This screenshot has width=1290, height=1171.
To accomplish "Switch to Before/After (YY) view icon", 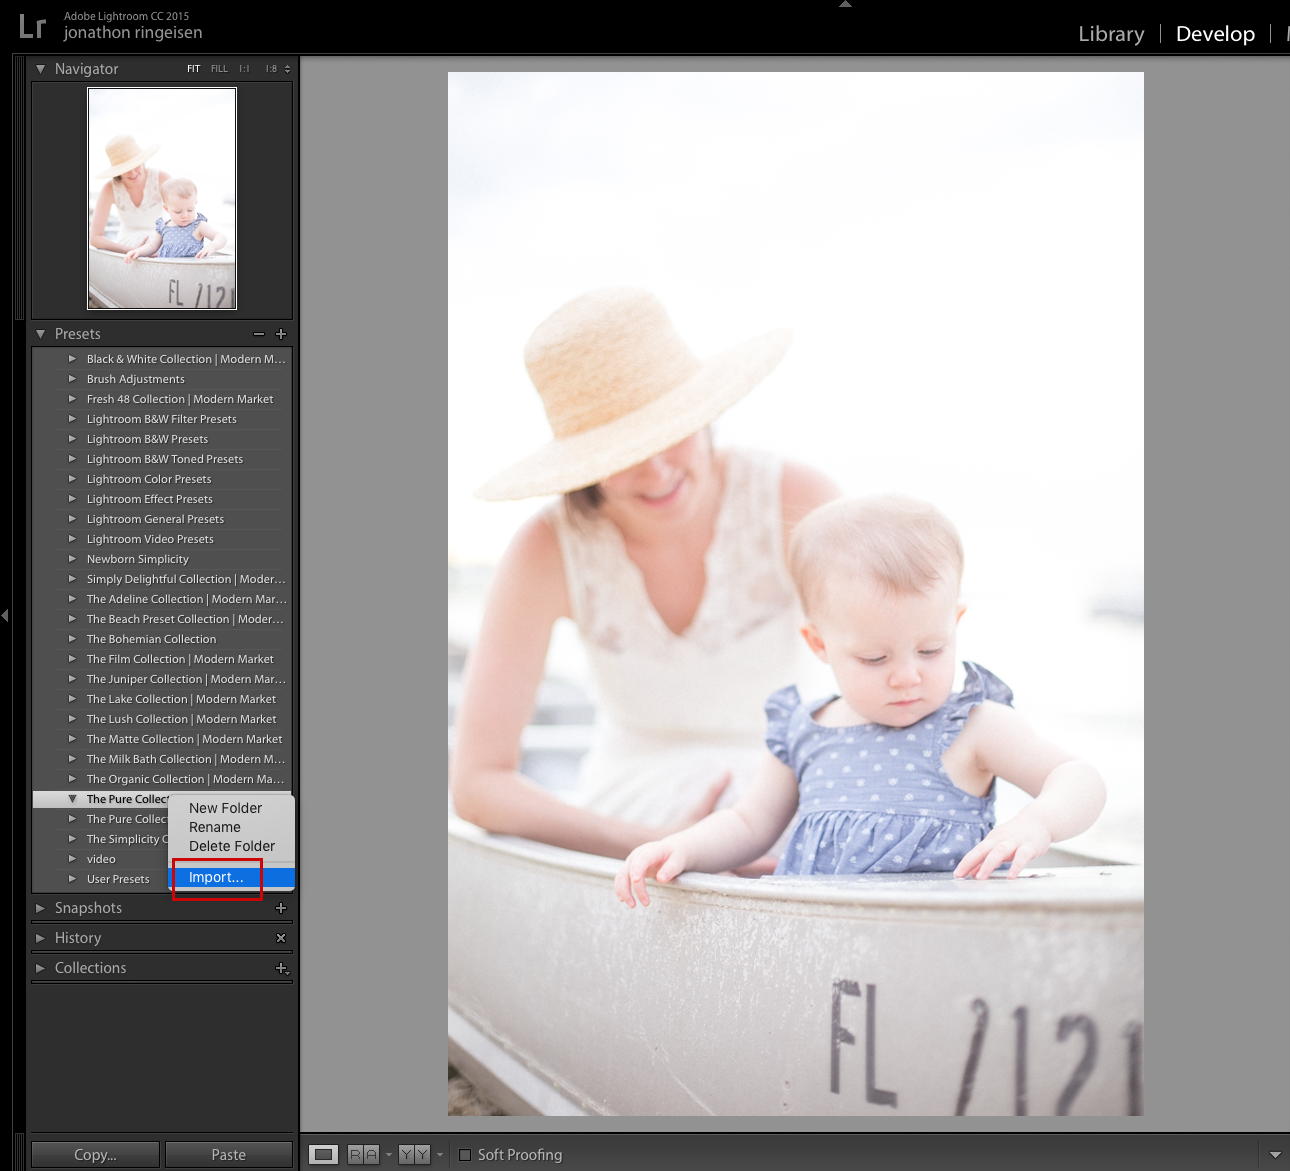I will coord(414,1155).
